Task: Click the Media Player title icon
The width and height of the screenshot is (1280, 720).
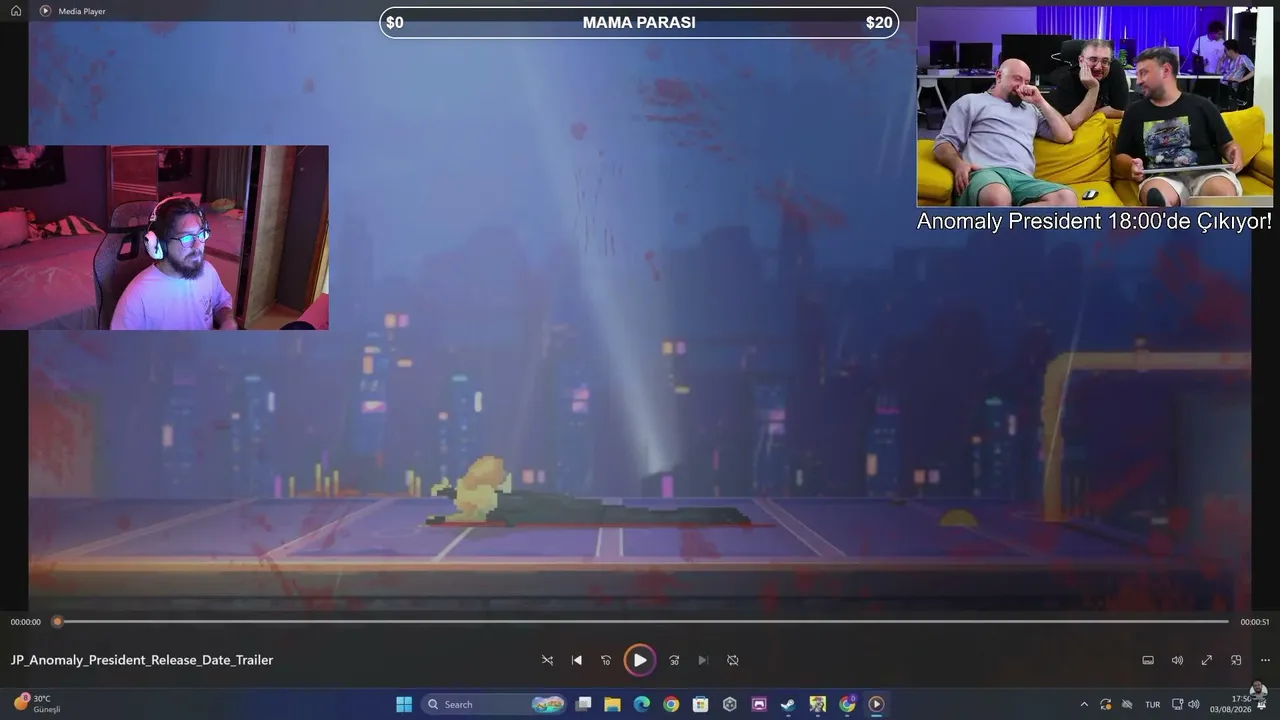Action: coord(45,11)
